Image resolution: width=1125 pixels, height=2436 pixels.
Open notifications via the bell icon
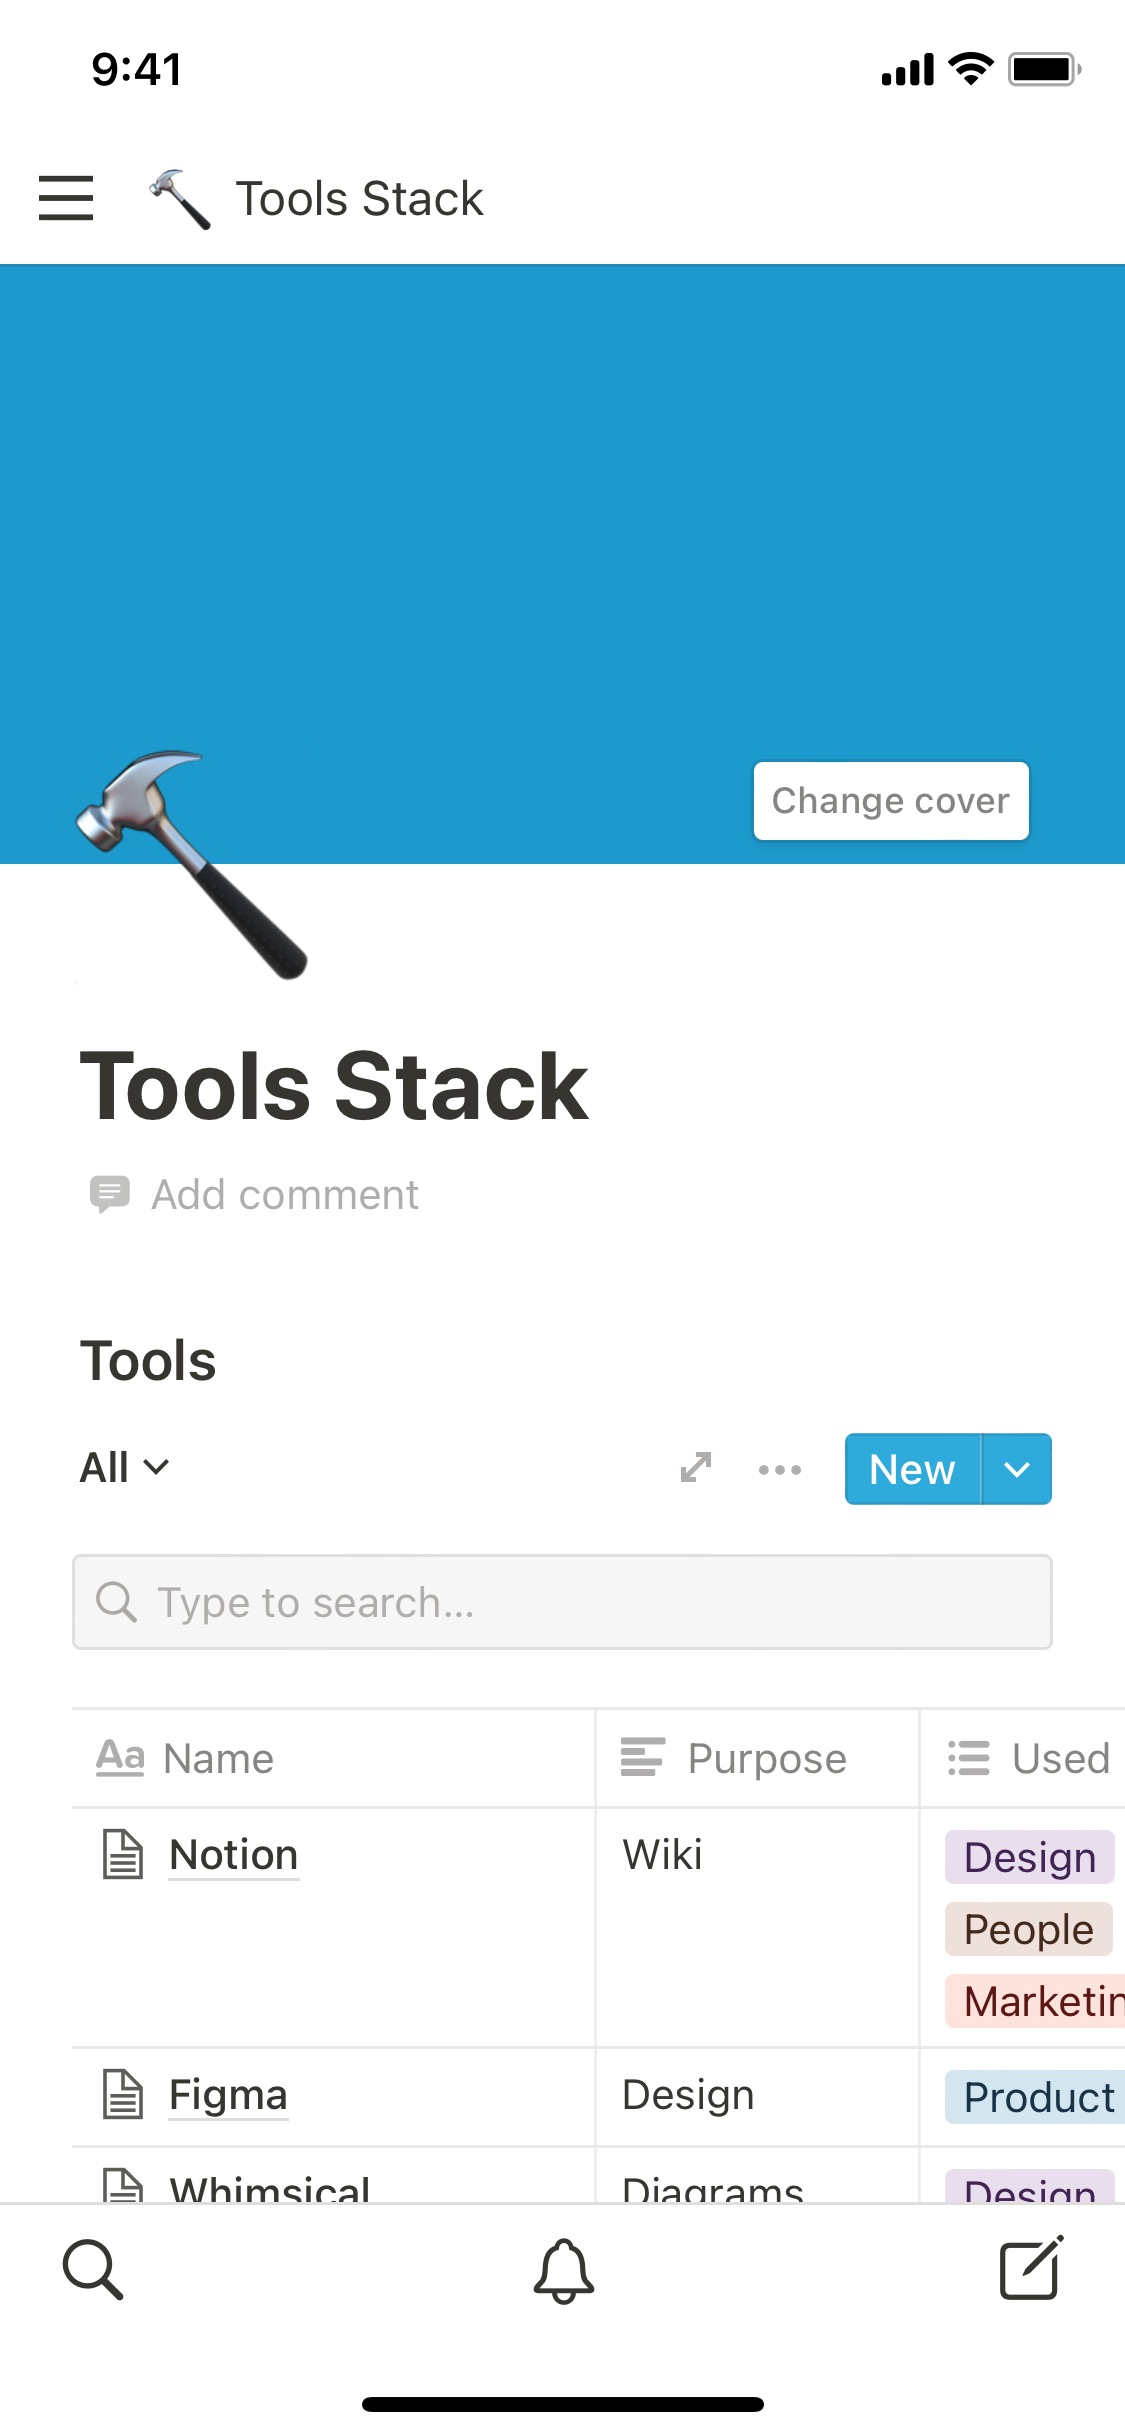(562, 2272)
